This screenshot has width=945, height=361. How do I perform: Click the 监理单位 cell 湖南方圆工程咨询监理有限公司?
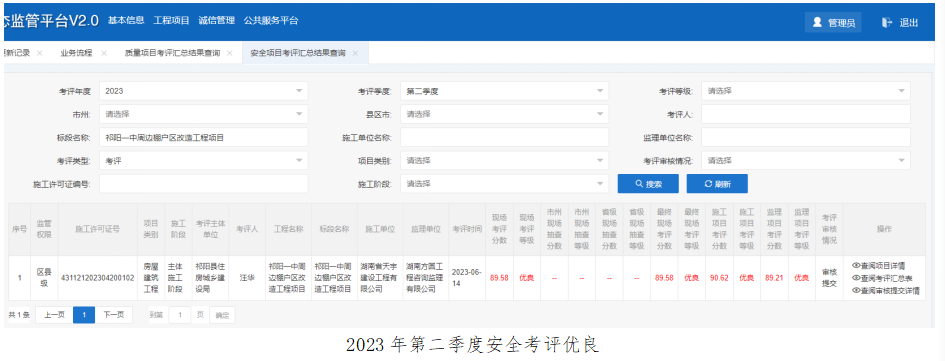point(425,278)
